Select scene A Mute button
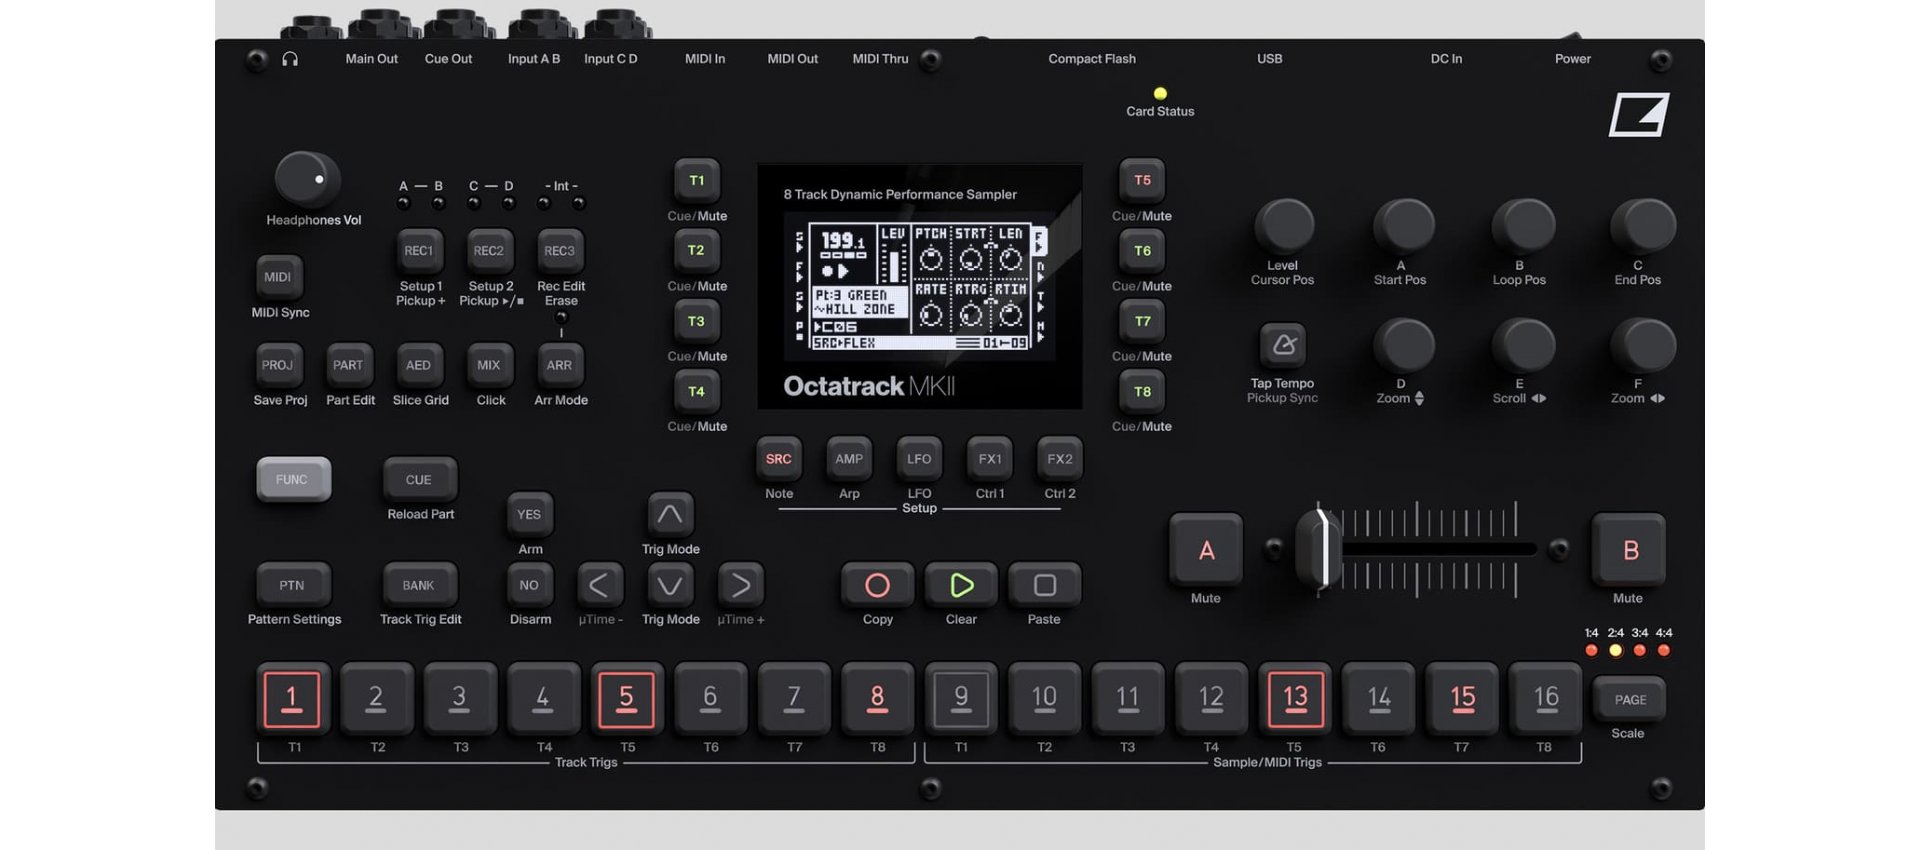 coord(1207,550)
